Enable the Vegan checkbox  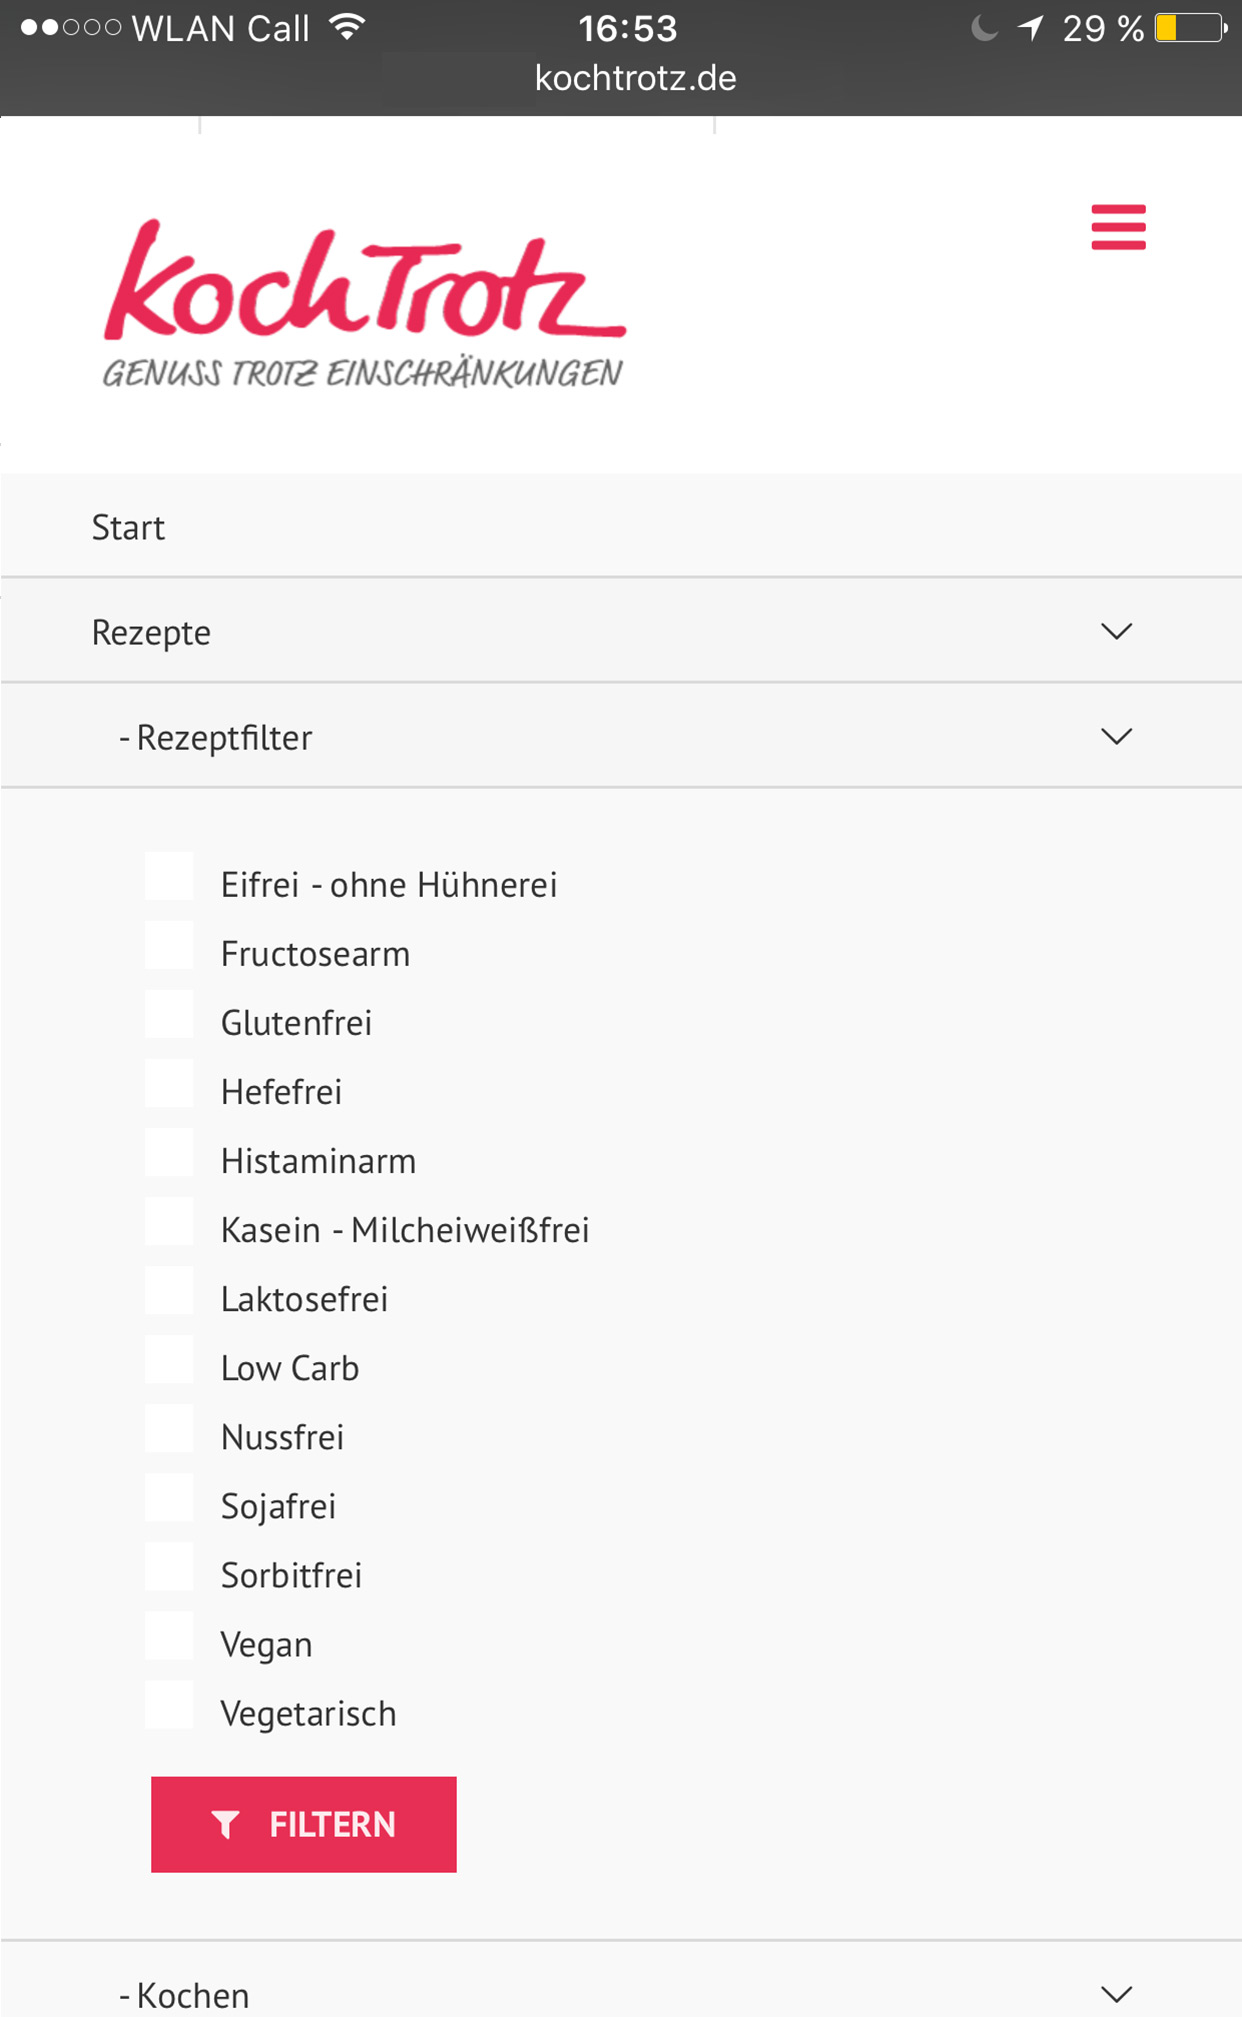[169, 1636]
